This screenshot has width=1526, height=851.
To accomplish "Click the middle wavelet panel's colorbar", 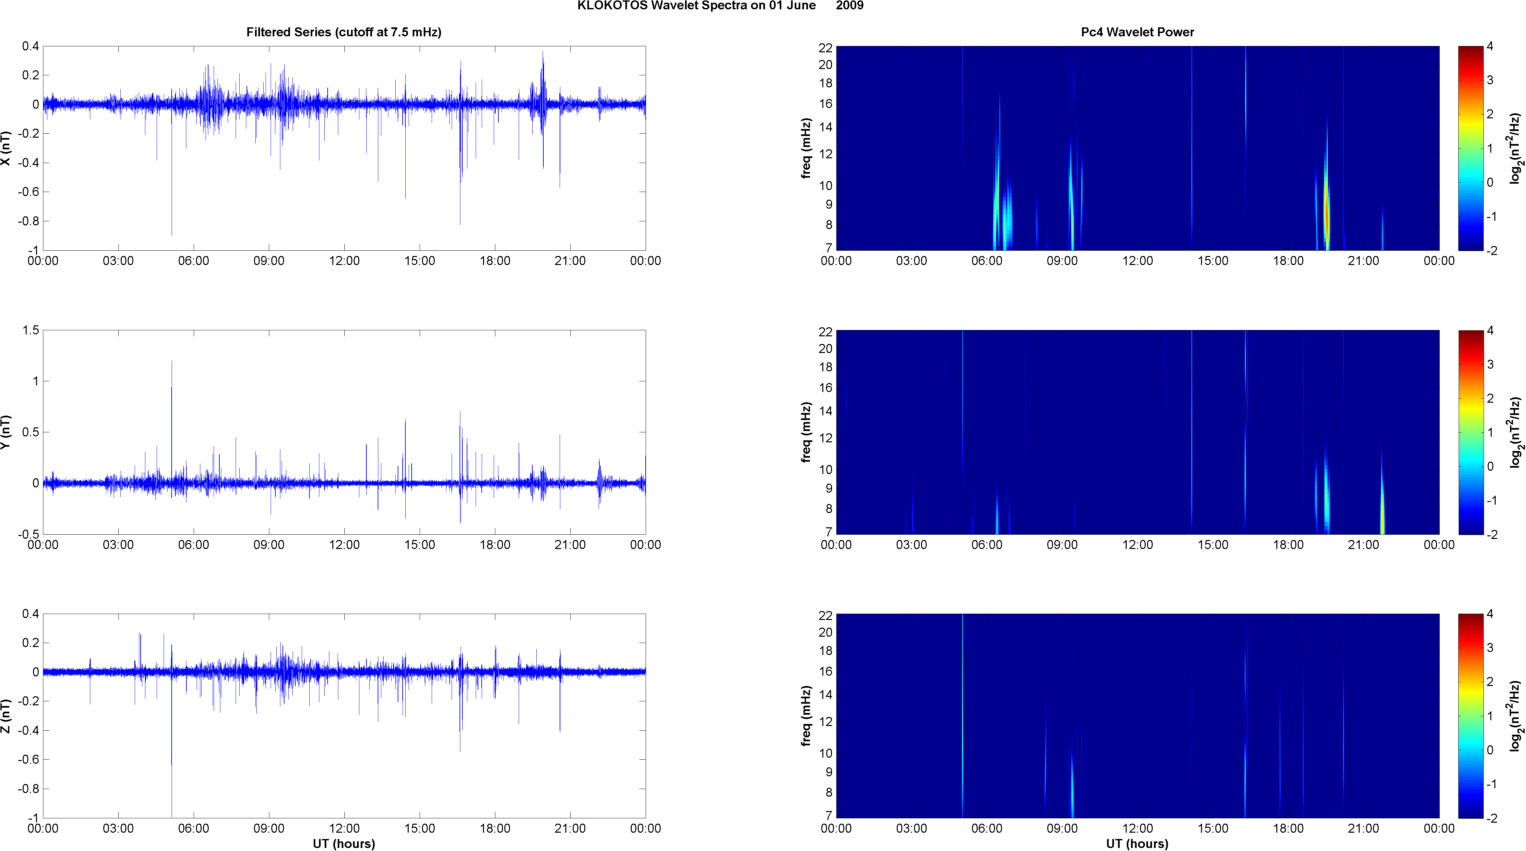I will pyautogui.click(x=1470, y=432).
